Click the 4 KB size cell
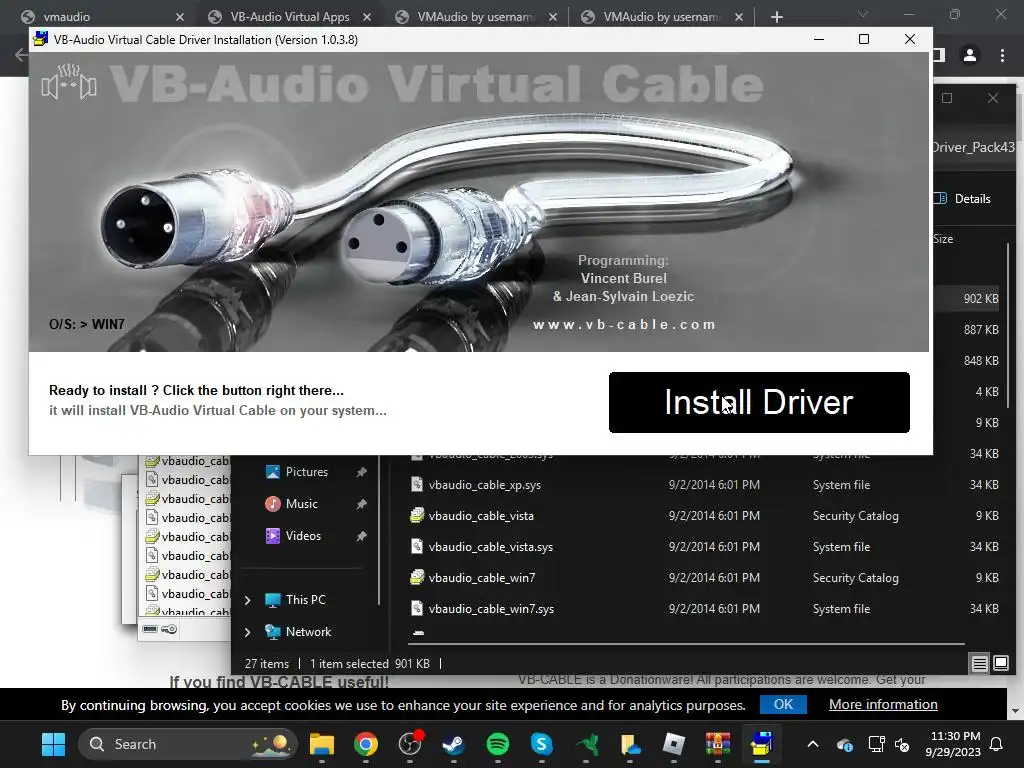The image size is (1024, 768). click(x=987, y=392)
